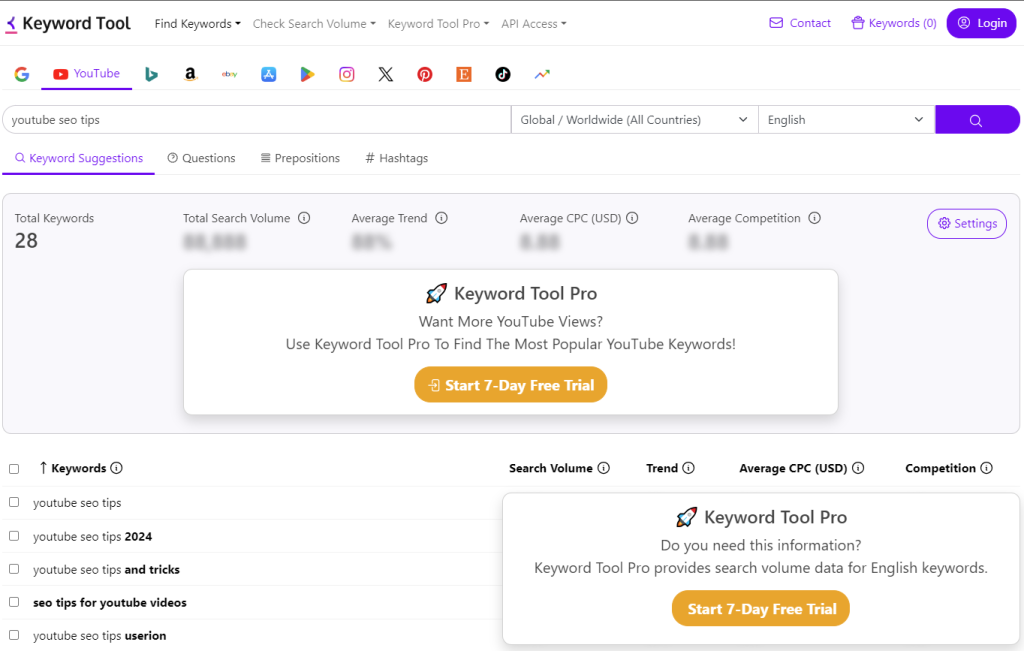Viewport: 1024px width, 651px height.
Task: Click the 'youtube seo tips userion' text
Action: [x=100, y=635]
